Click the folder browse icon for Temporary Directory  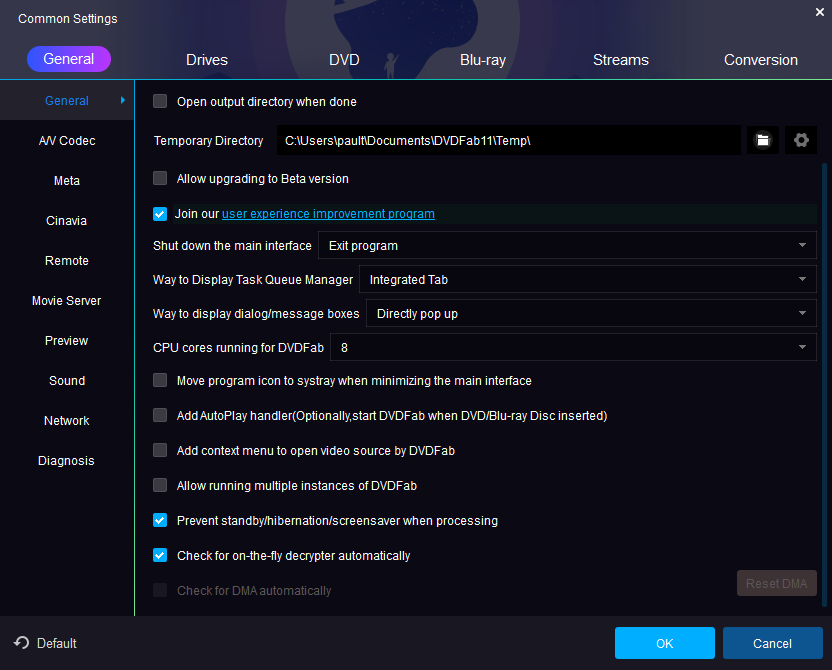tap(762, 141)
